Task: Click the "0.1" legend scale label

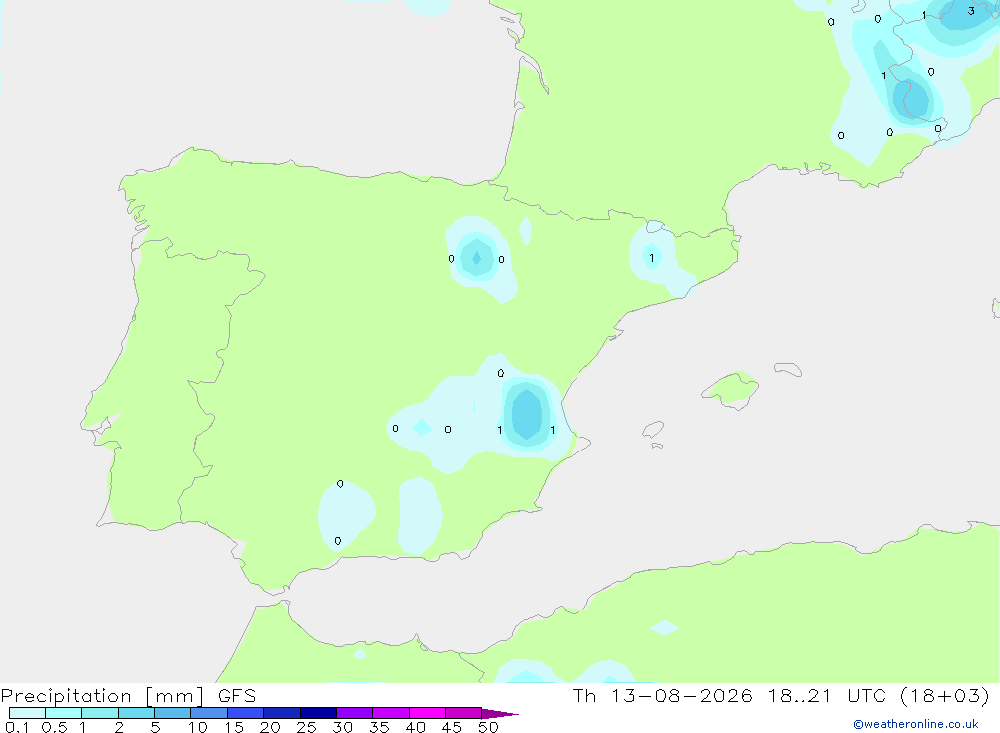Action: point(17,727)
